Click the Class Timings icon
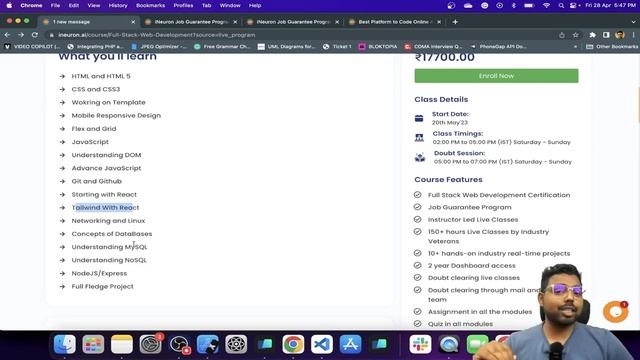Screen dimensions: 640x360 pyautogui.click(x=419, y=138)
